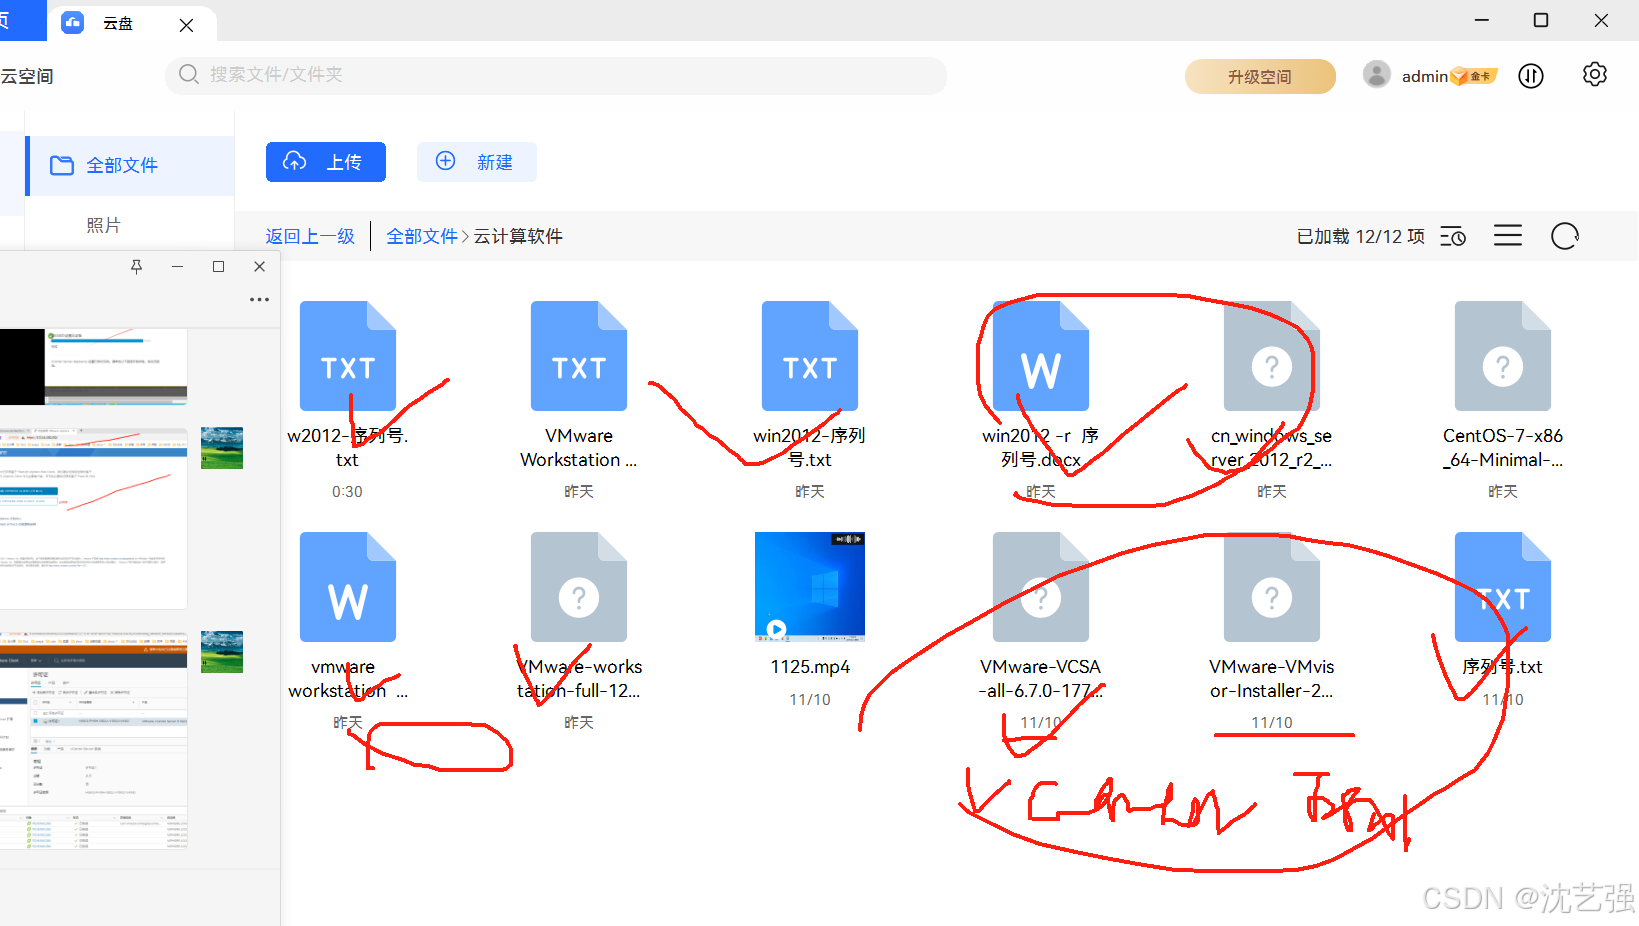Click the 已加载 12/12 项 status text
This screenshot has width=1639, height=926.
coord(1360,237)
